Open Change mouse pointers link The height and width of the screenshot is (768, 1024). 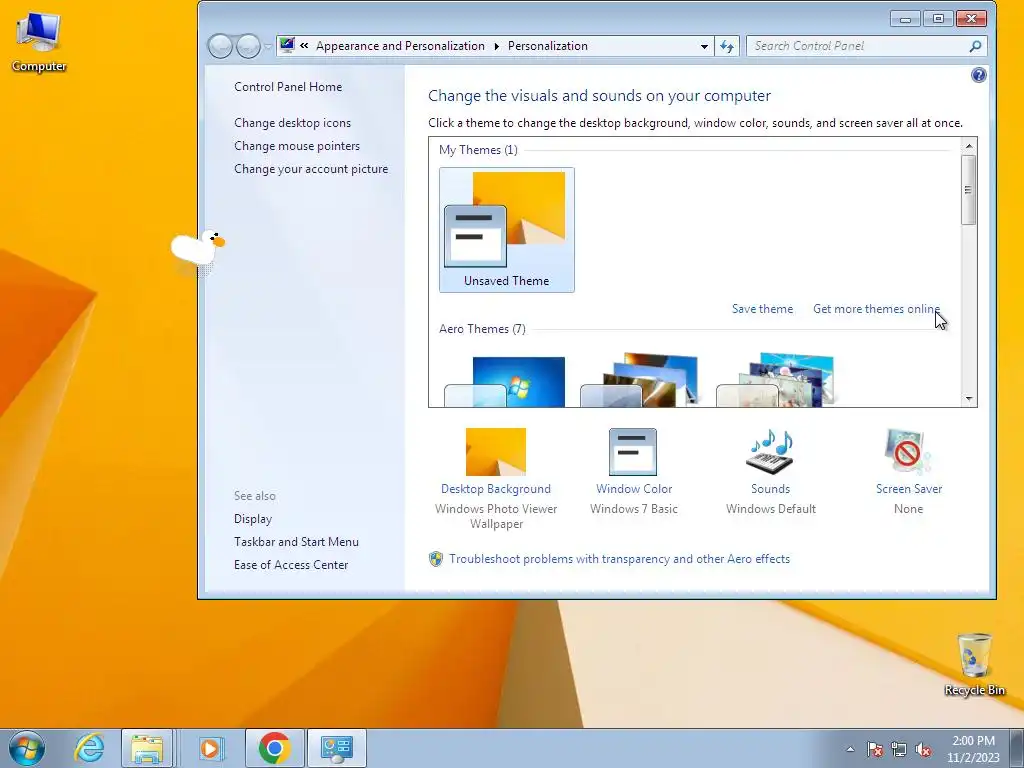297,146
